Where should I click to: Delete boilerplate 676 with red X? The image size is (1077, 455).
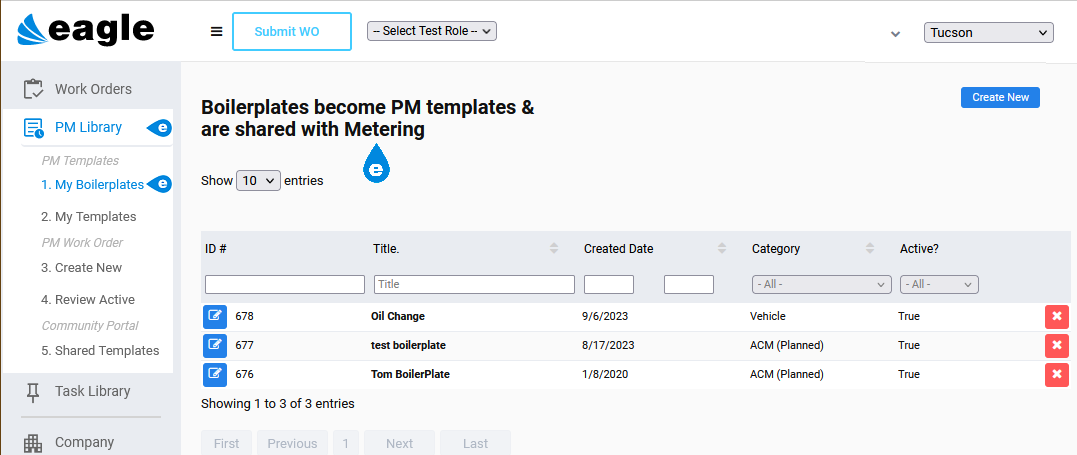(x=1056, y=374)
